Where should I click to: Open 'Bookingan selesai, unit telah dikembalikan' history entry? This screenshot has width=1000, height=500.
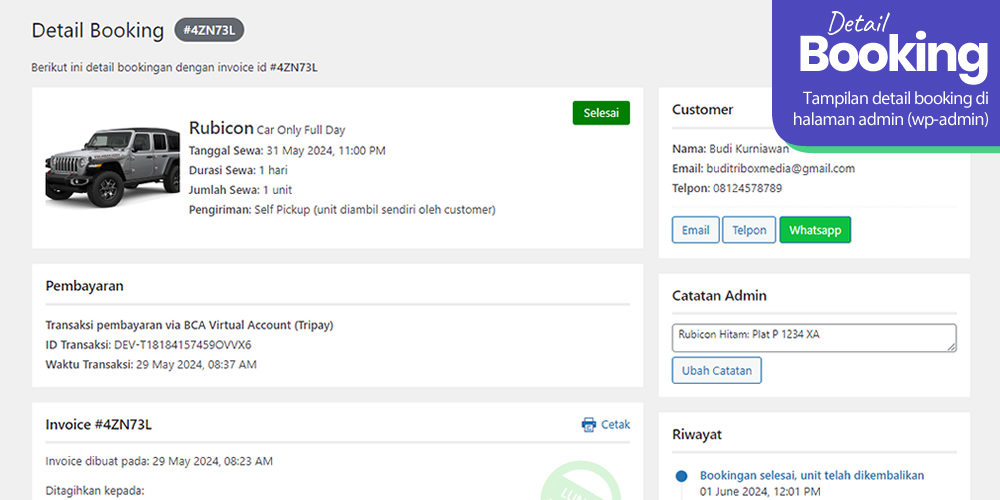click(812, 475)
